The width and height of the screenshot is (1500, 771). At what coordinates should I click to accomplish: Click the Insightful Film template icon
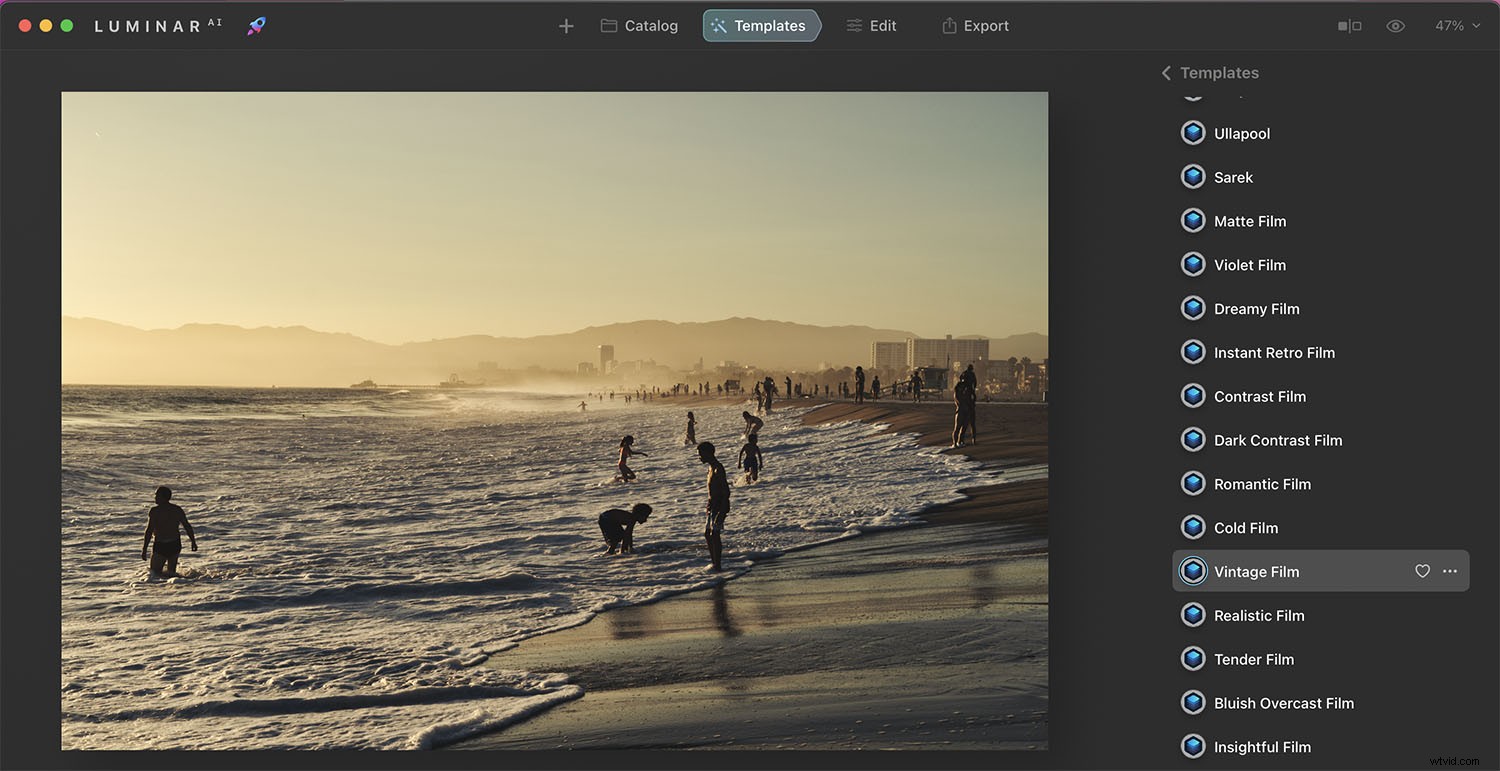pos(1193,746)
